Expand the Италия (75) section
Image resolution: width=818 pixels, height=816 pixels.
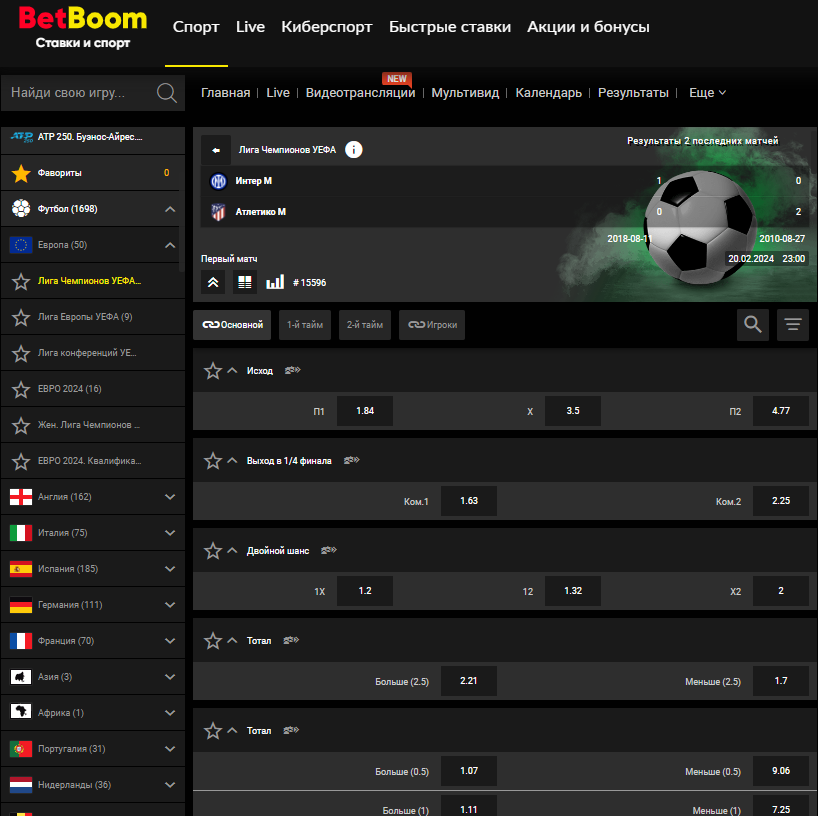click(170, 533)
